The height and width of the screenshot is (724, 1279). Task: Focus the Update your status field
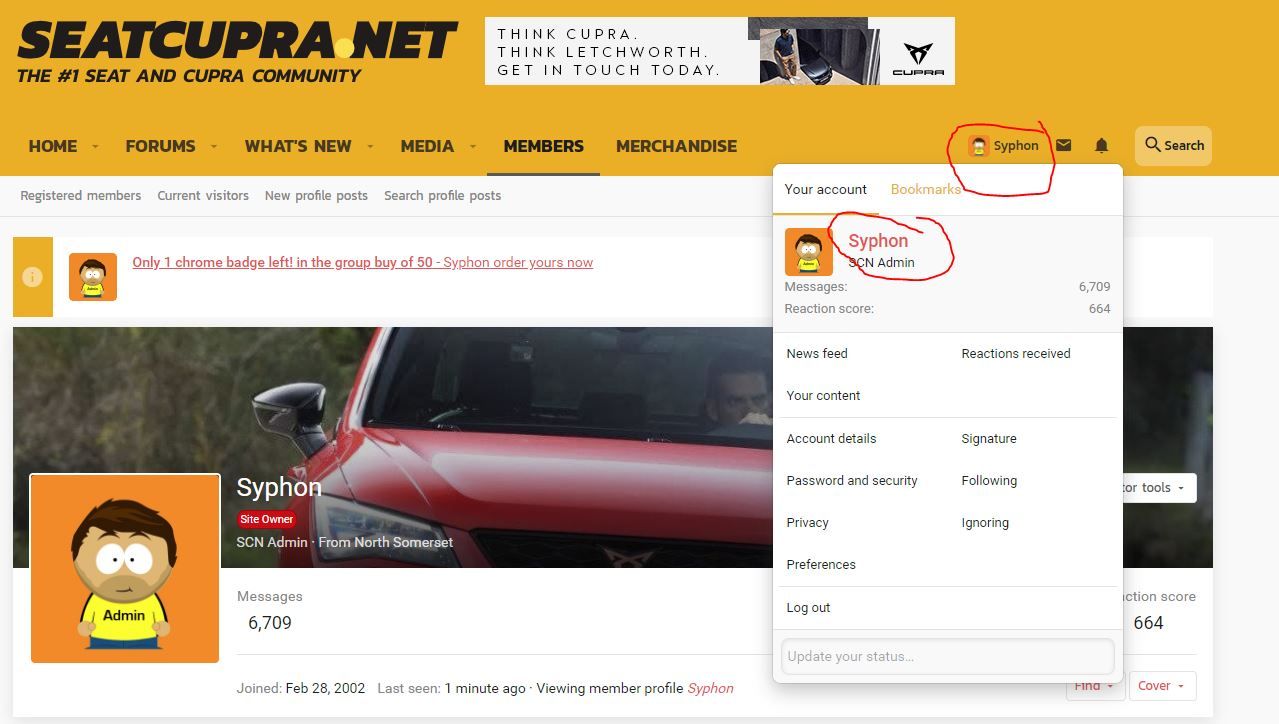tap(947, 657)
